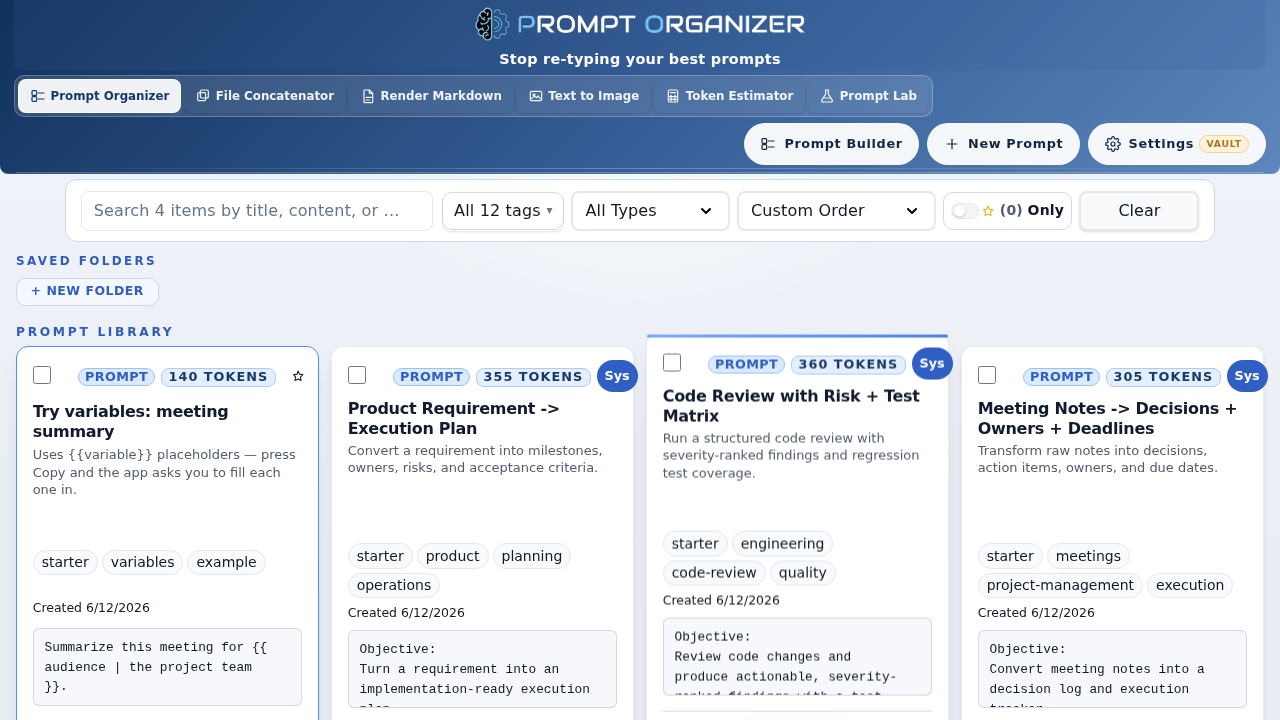Image resolution: width=1280 pixels, height=720 pixels.
Task: Open the All 12 tags dropdown
Action: click(503, 211)
